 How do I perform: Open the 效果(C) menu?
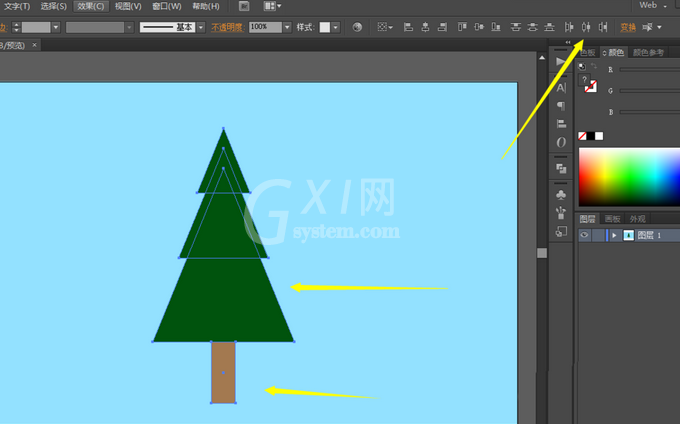[91, 7]
